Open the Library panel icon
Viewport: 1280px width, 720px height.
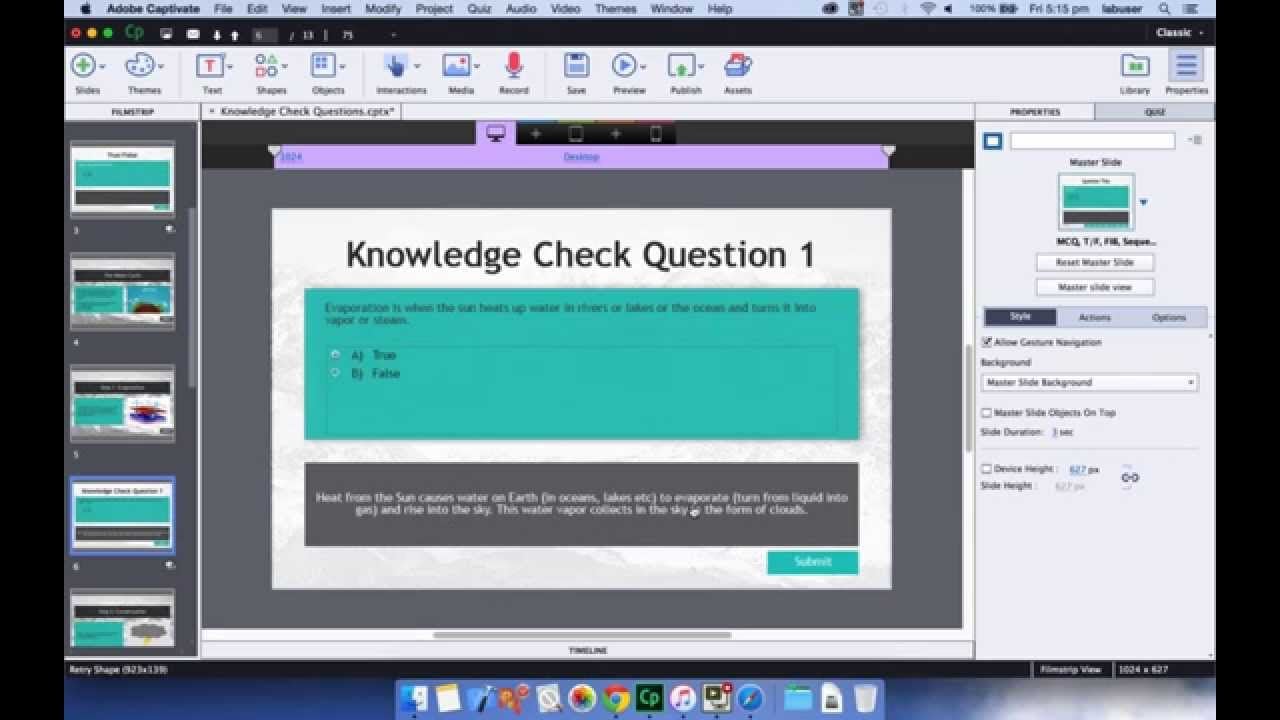(x=1135, y=66)
